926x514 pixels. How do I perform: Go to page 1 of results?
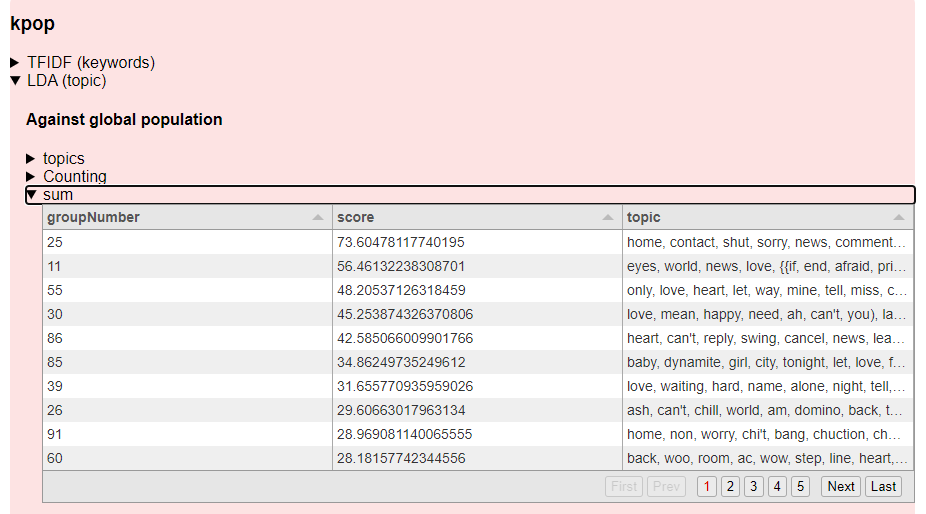coord(707,486)
